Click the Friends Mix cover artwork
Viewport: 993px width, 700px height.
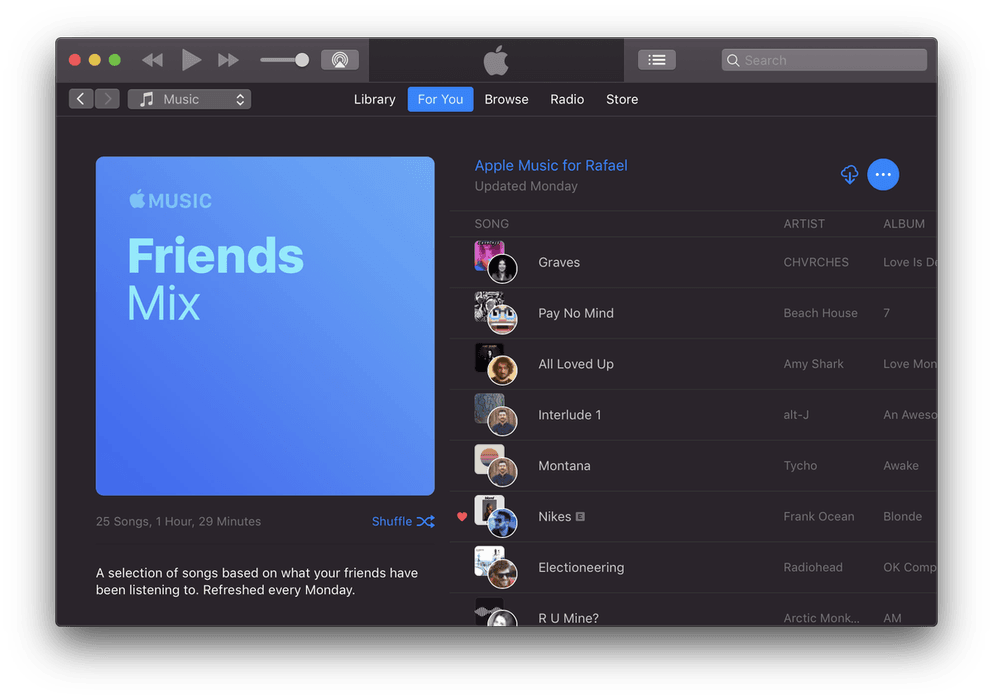point(265,326)
